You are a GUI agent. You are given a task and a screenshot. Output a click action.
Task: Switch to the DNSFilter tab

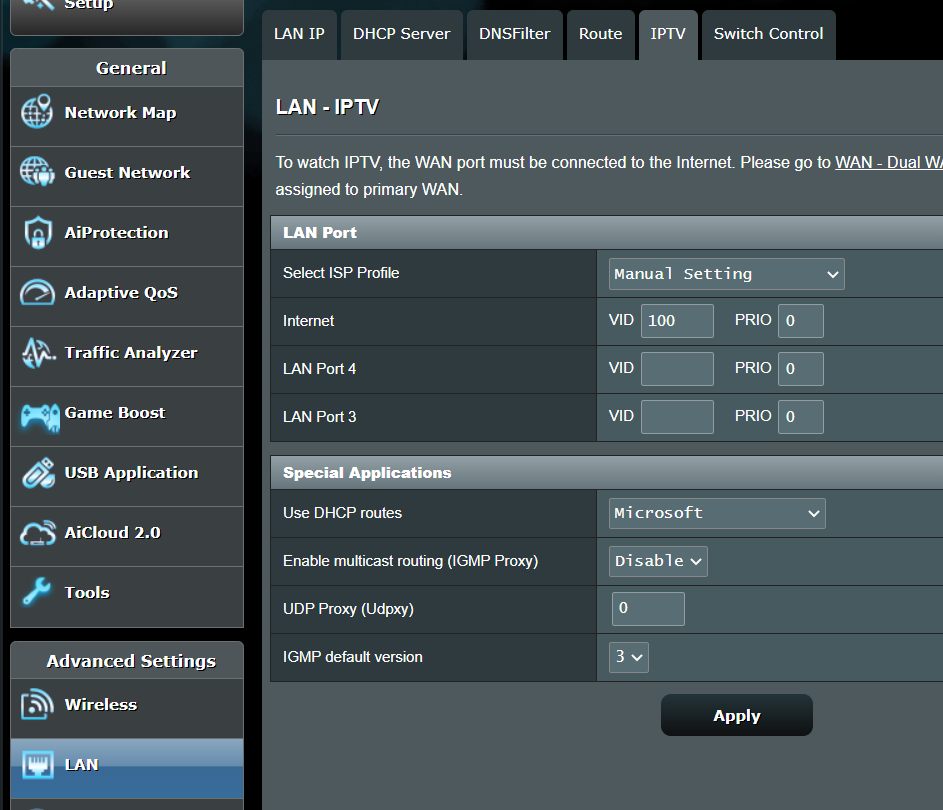(x=515, y=34)
